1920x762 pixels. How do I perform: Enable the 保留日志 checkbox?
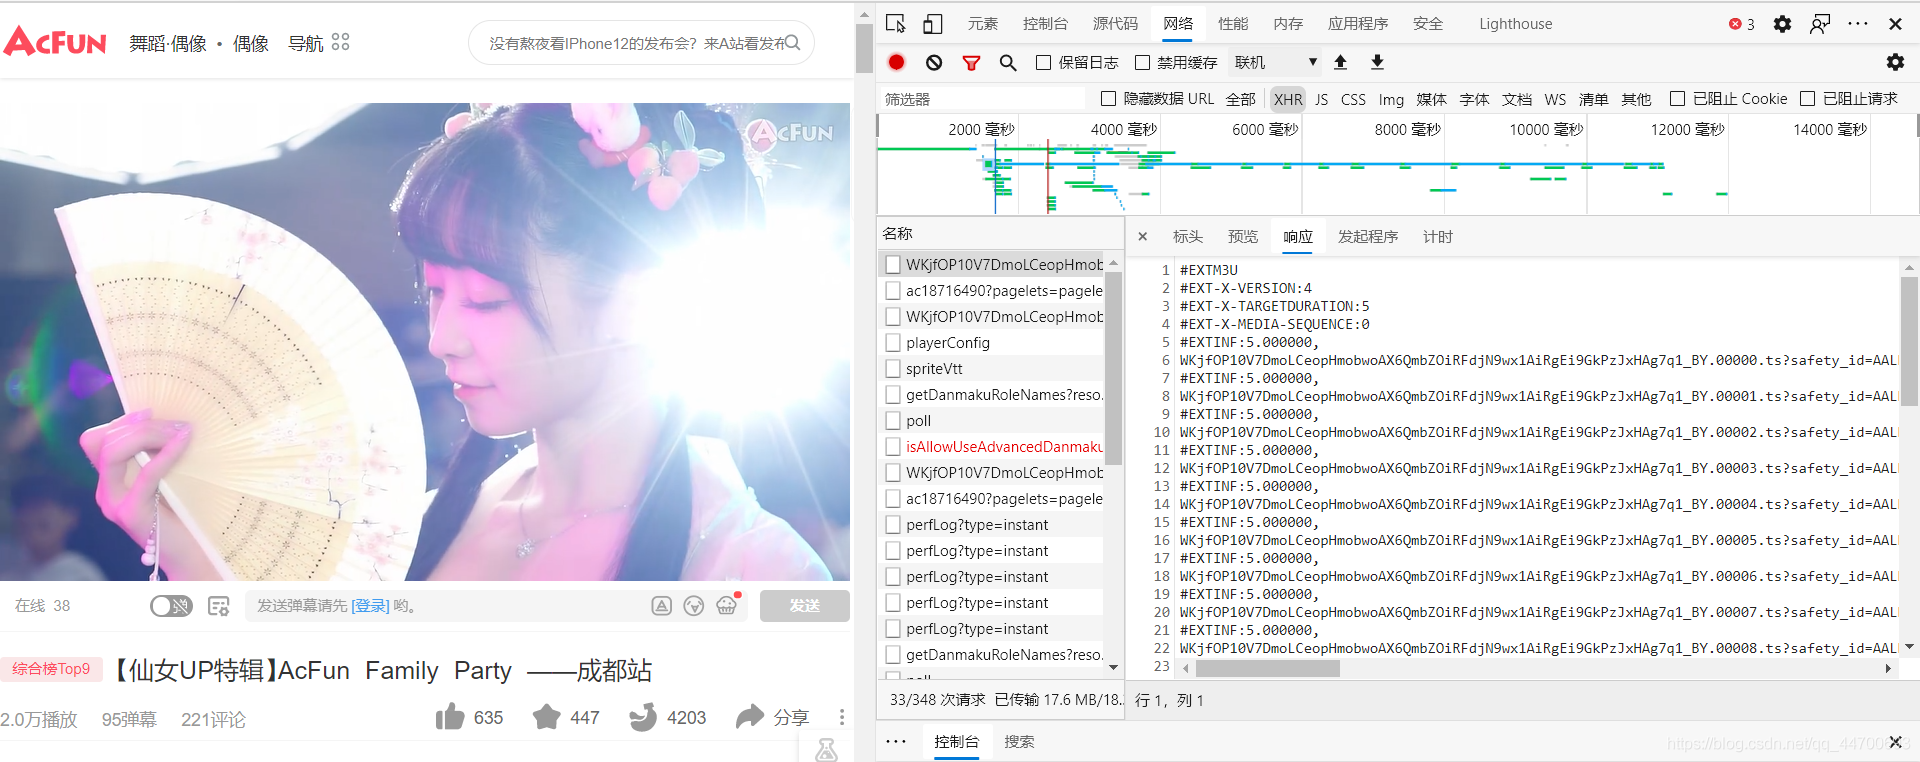pyautogui.click(x=1043, y=62)
